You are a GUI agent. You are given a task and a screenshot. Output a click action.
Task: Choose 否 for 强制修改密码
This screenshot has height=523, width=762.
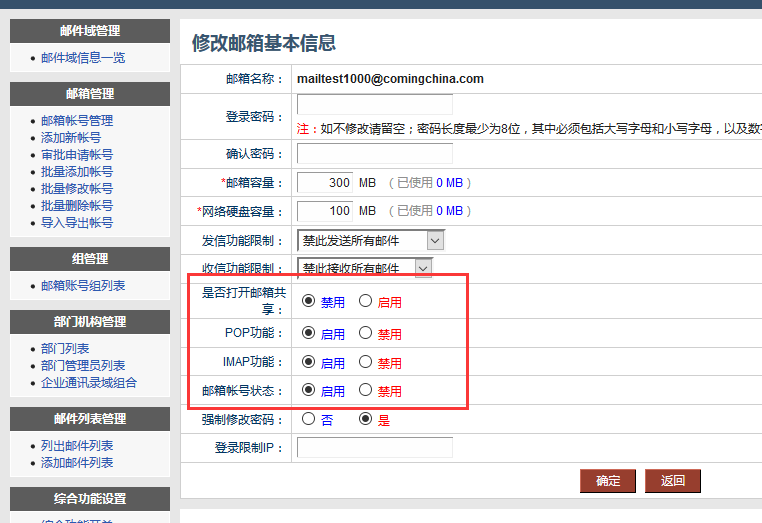[x=308, y=419]
